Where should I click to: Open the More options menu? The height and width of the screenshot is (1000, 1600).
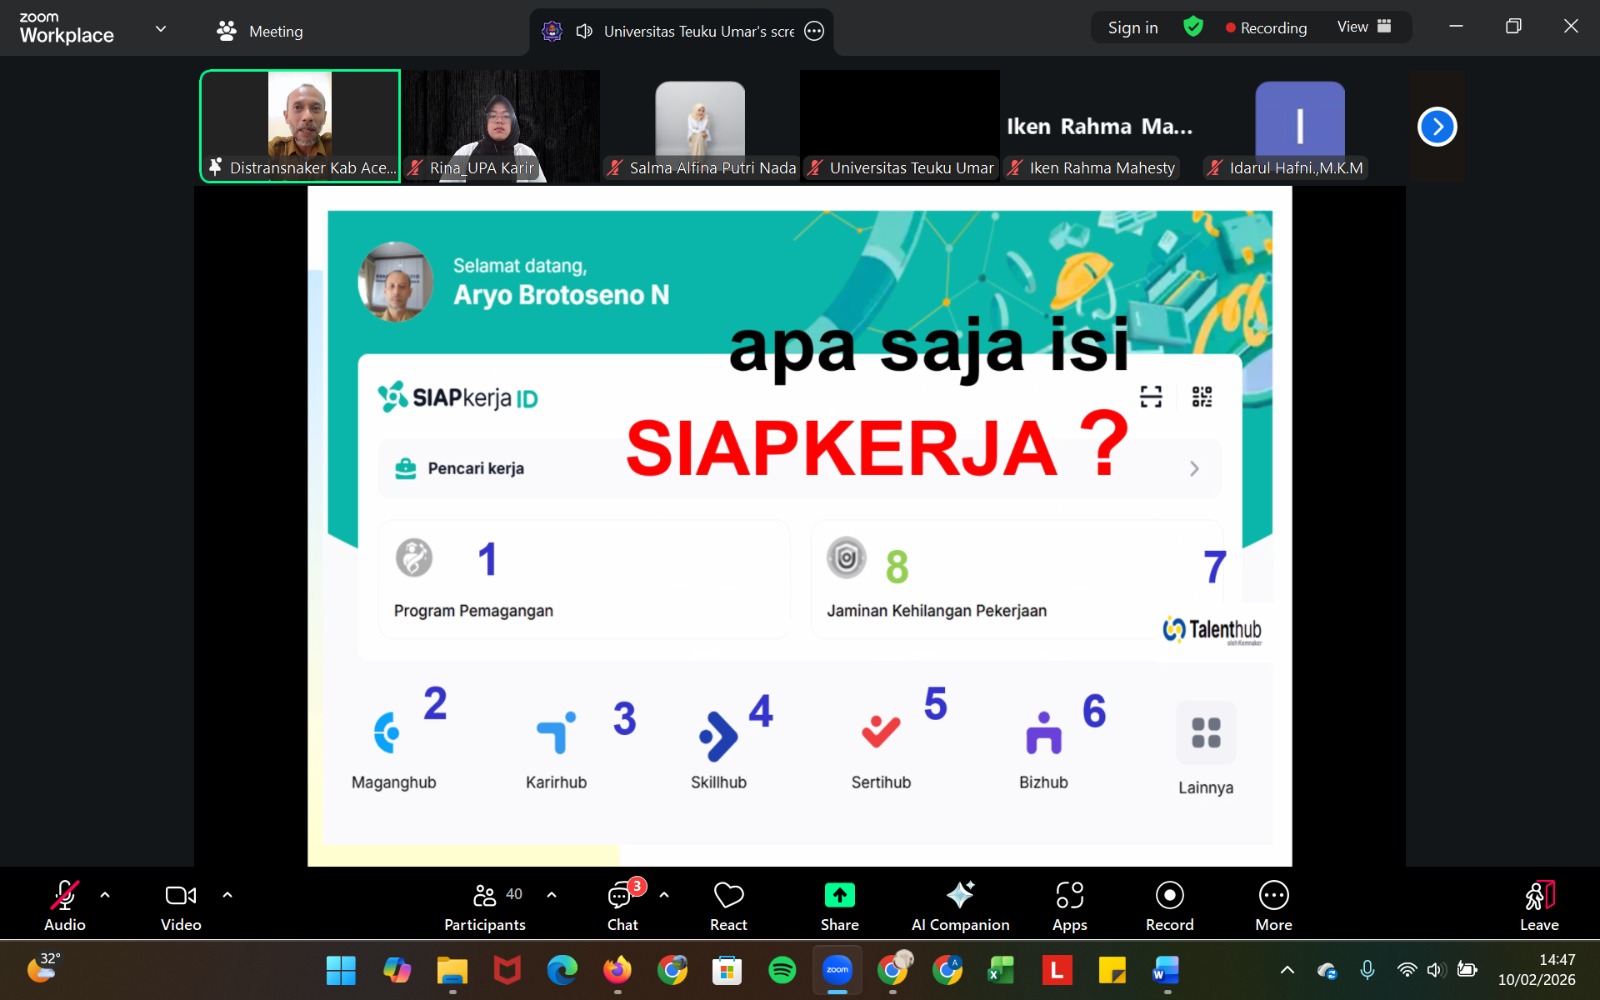[x=1273, y=905]
